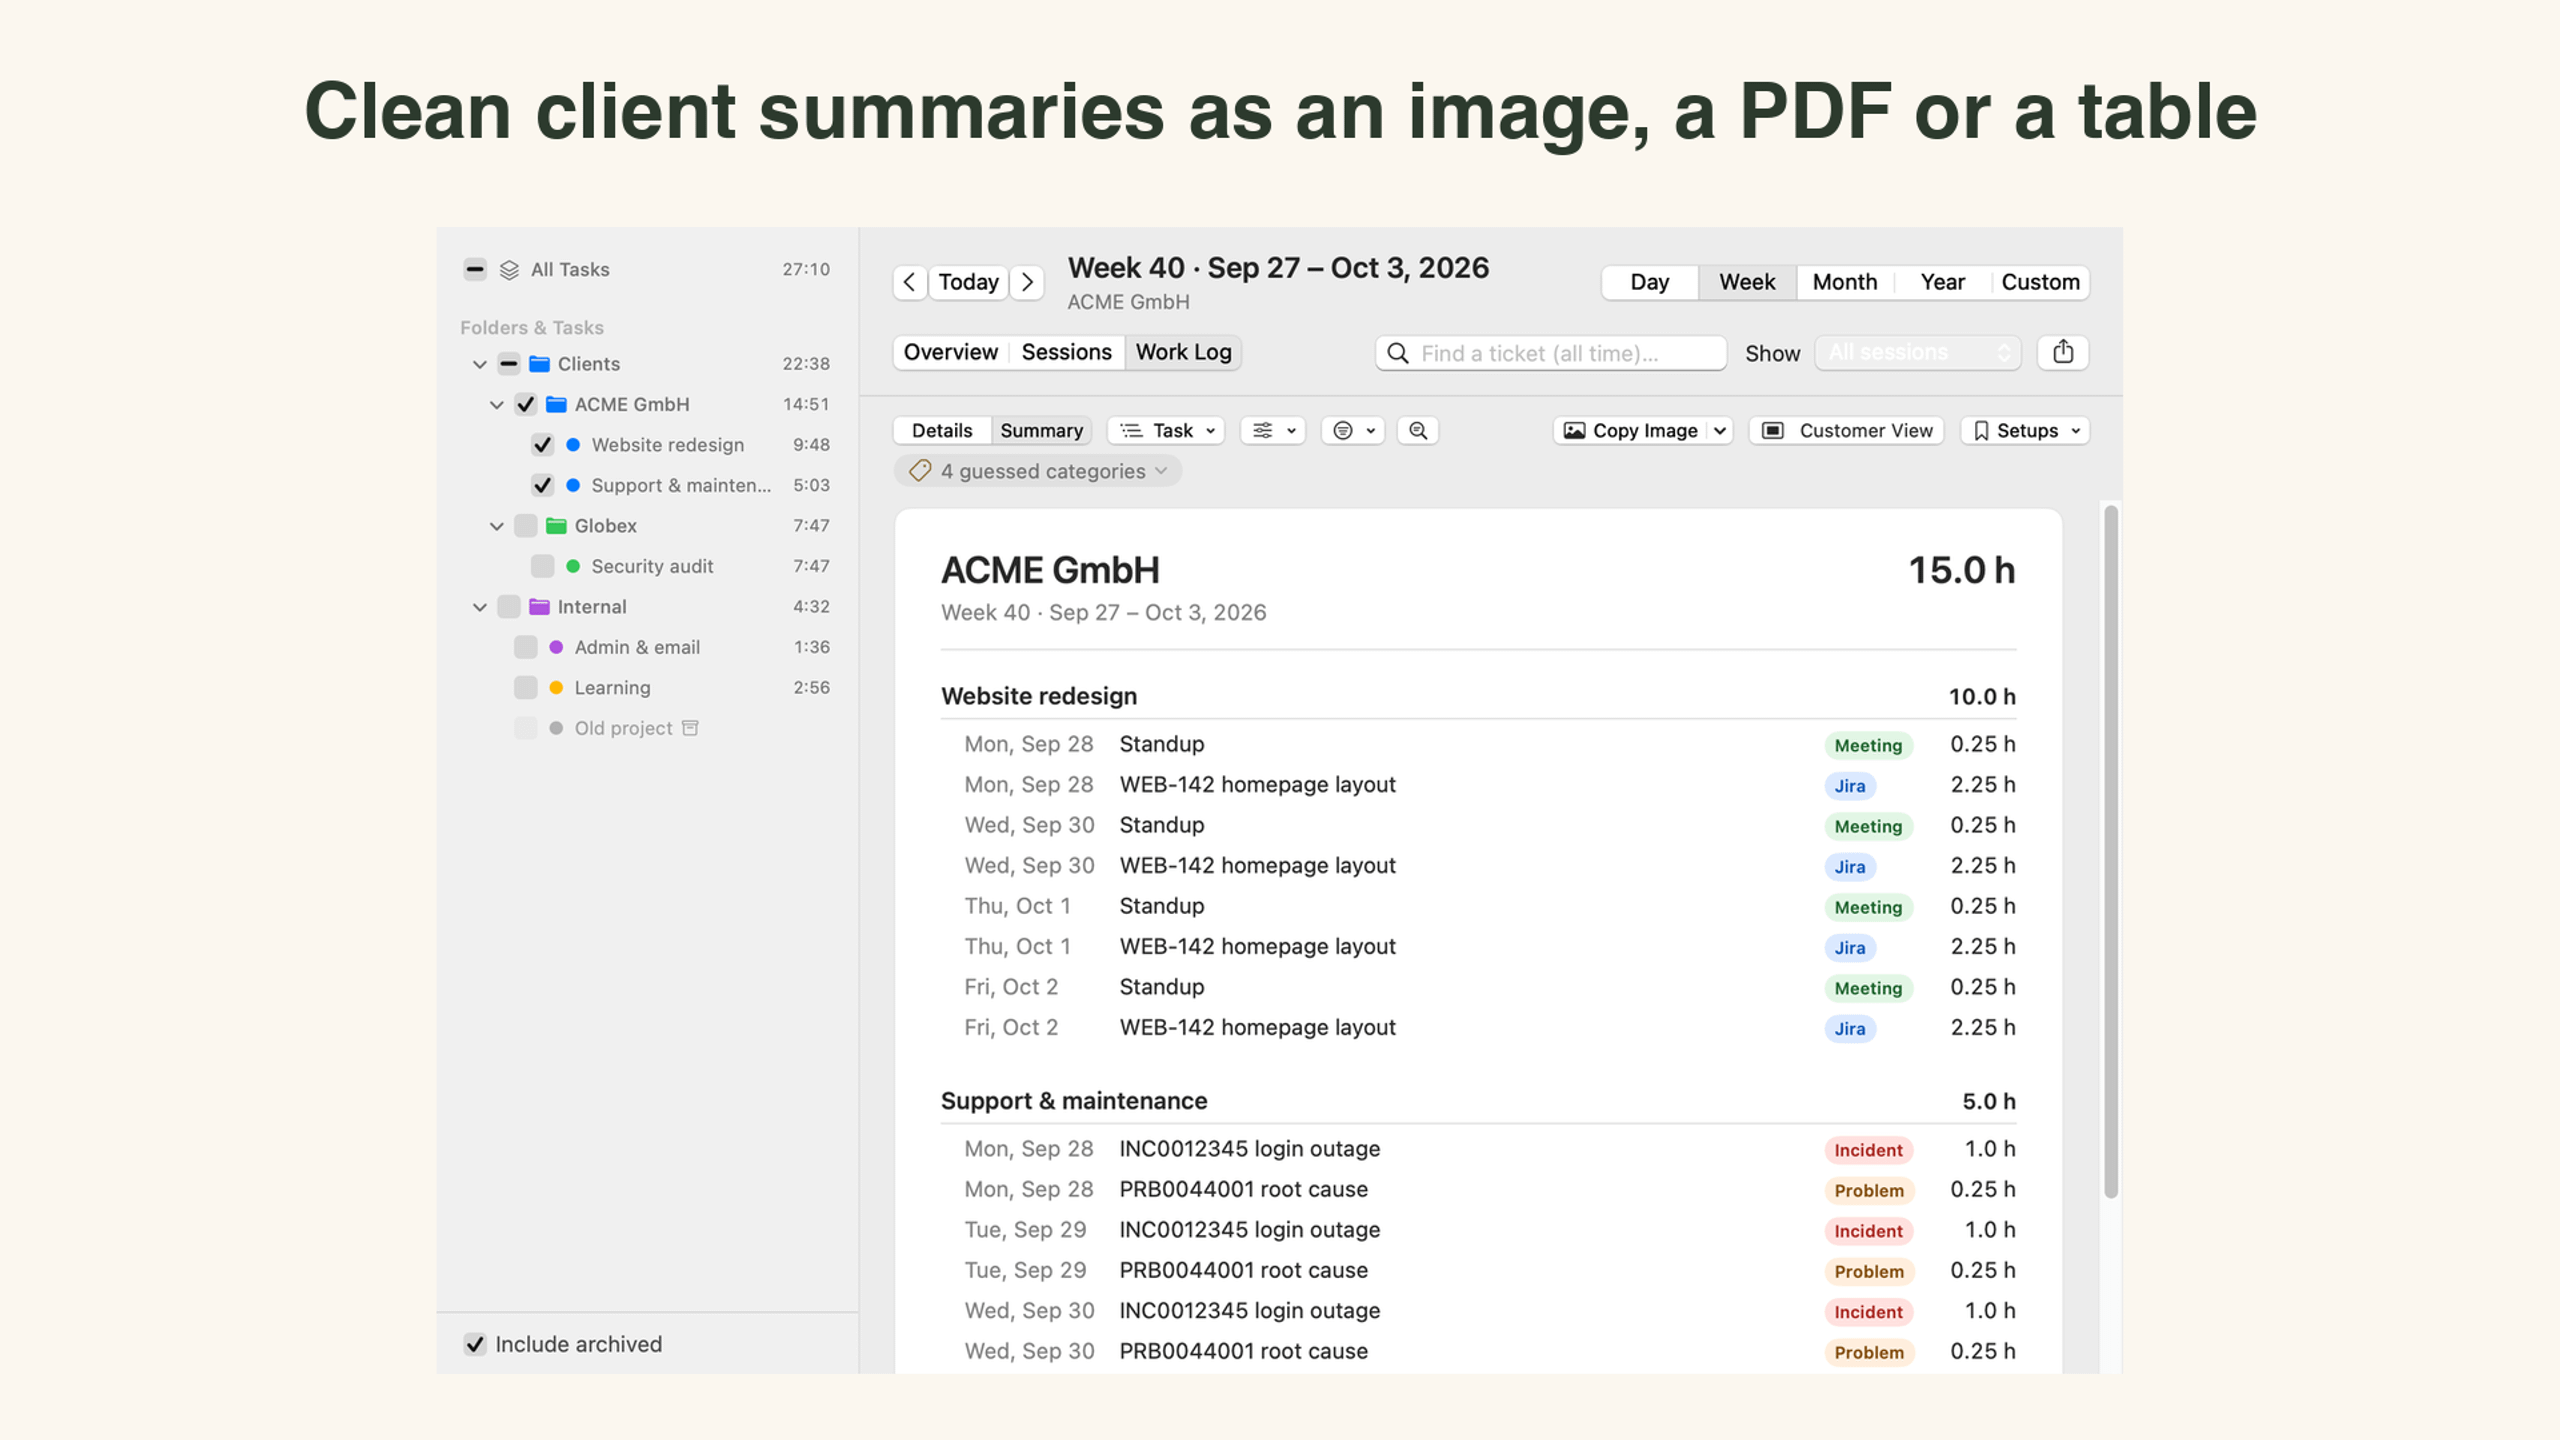Click the tag icon in guessed categories
Viewport: 2560px width, 1440px height.
pos(919,471)
